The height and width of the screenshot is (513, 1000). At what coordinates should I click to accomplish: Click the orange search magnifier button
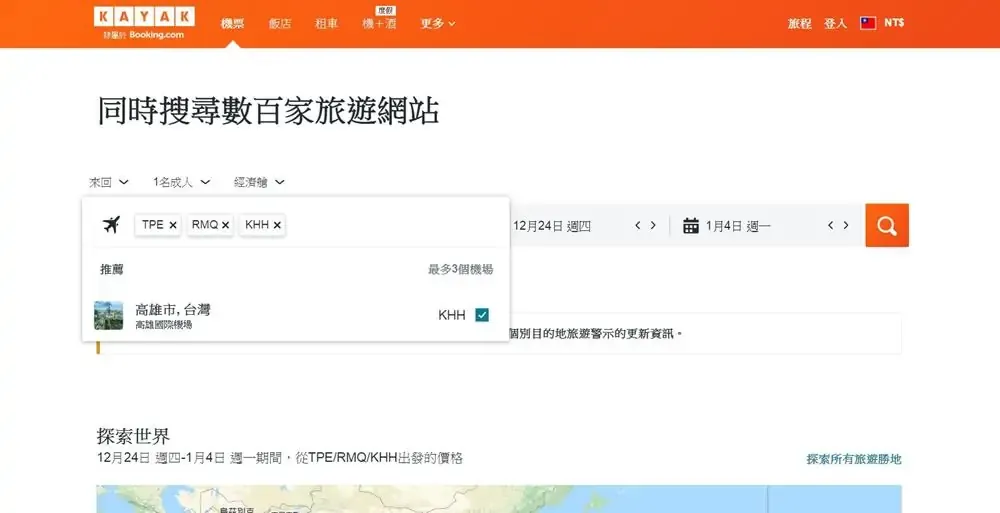point(886,225)
